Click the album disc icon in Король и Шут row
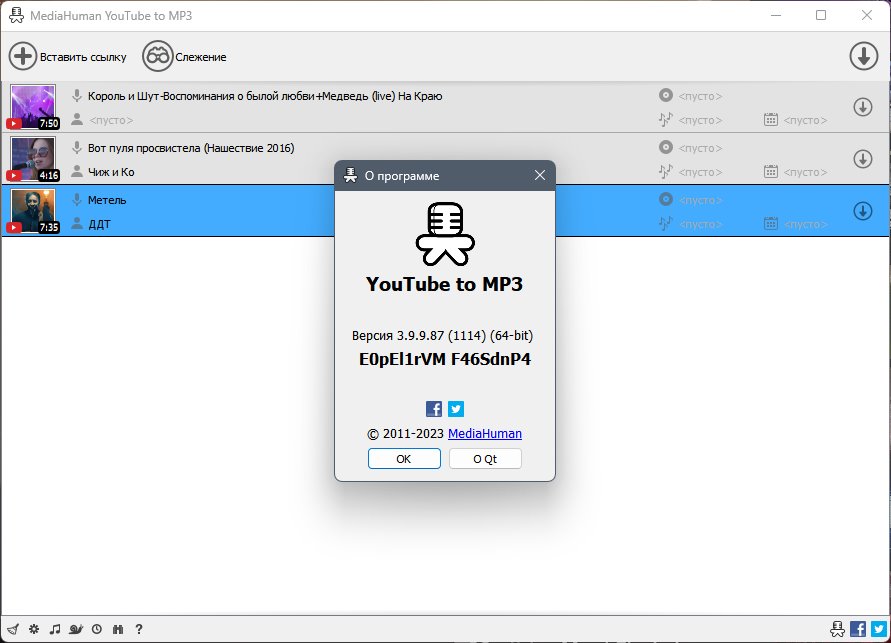This screenshot has height=643, width=891. click(665, 95)
